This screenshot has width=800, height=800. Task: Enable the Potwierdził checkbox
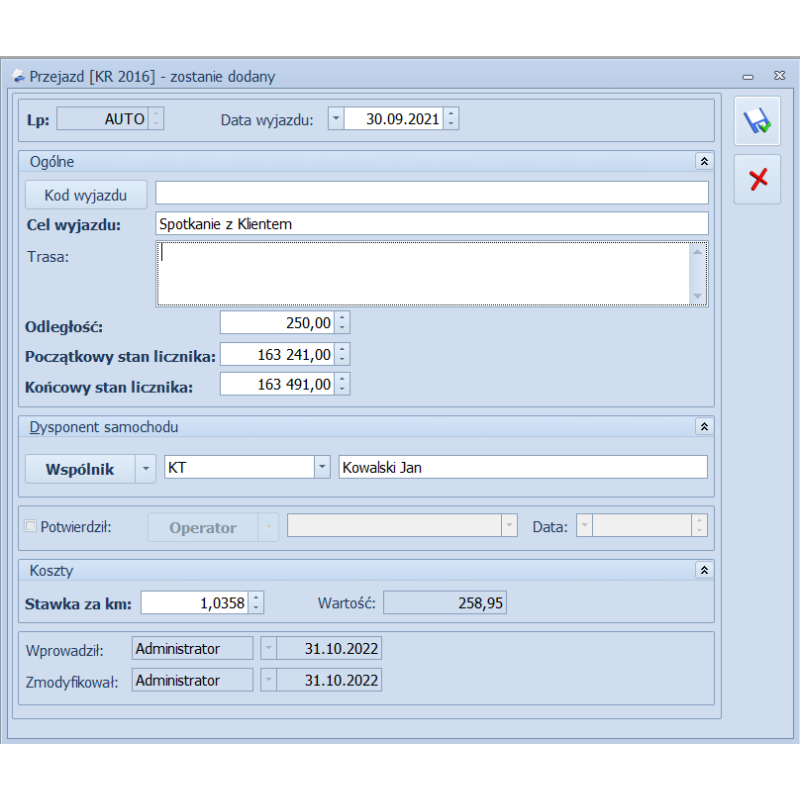30,527
